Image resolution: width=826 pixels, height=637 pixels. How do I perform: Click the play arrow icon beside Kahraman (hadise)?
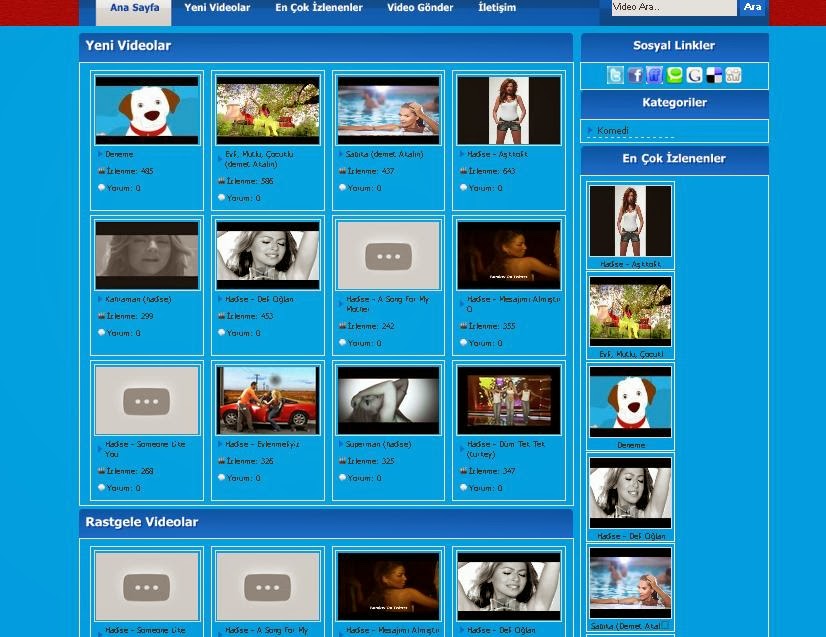click(99, 298)
